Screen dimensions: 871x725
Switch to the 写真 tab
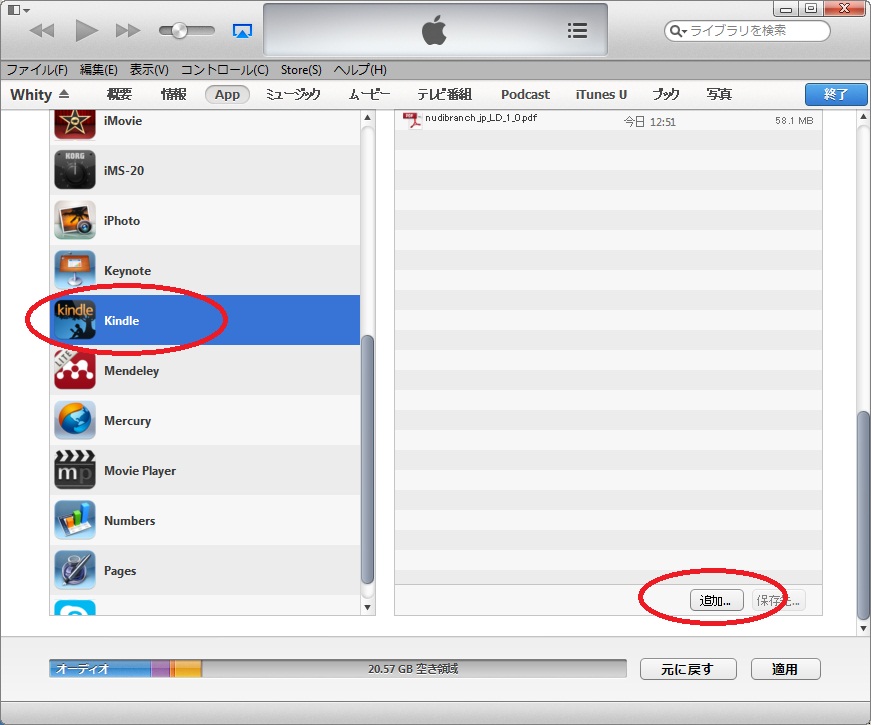(719, 94)
